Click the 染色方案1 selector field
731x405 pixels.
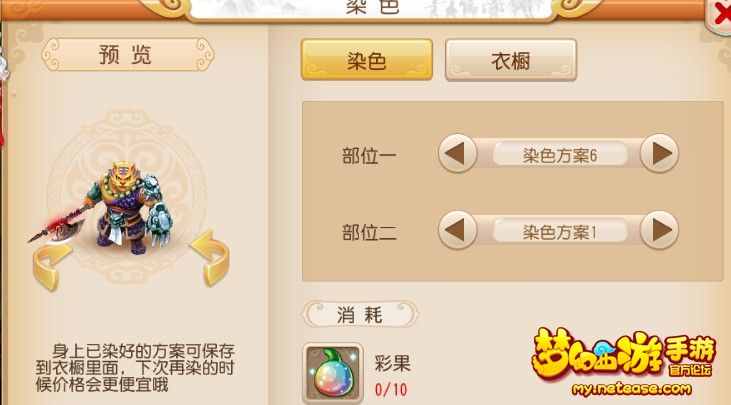pos(559,232)
